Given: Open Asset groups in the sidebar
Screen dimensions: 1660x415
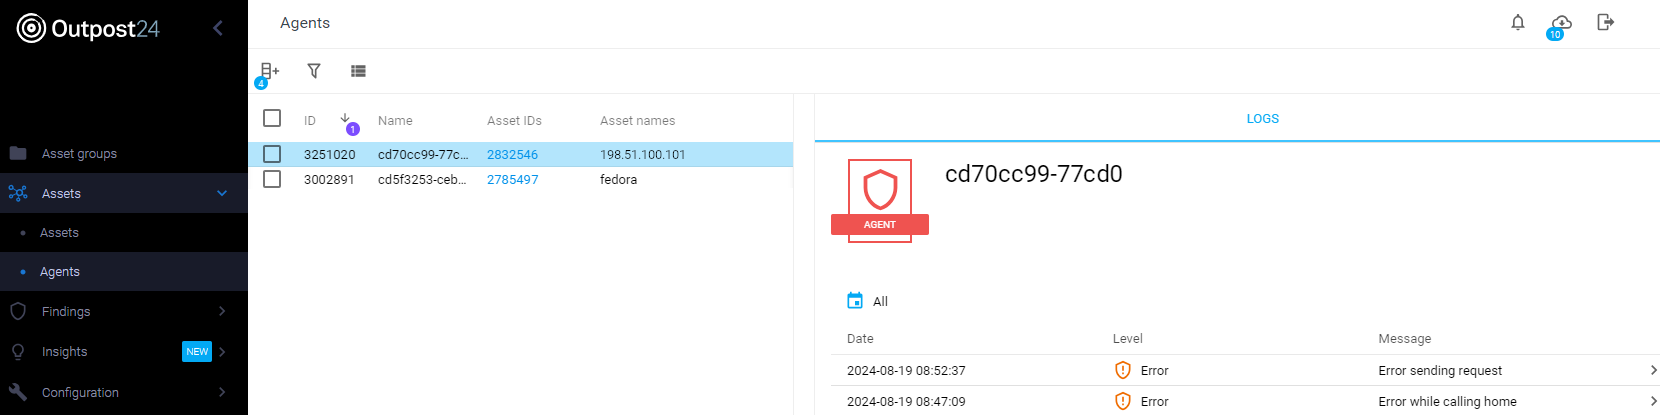Looking at the screenshot, I should pos(79,153).
